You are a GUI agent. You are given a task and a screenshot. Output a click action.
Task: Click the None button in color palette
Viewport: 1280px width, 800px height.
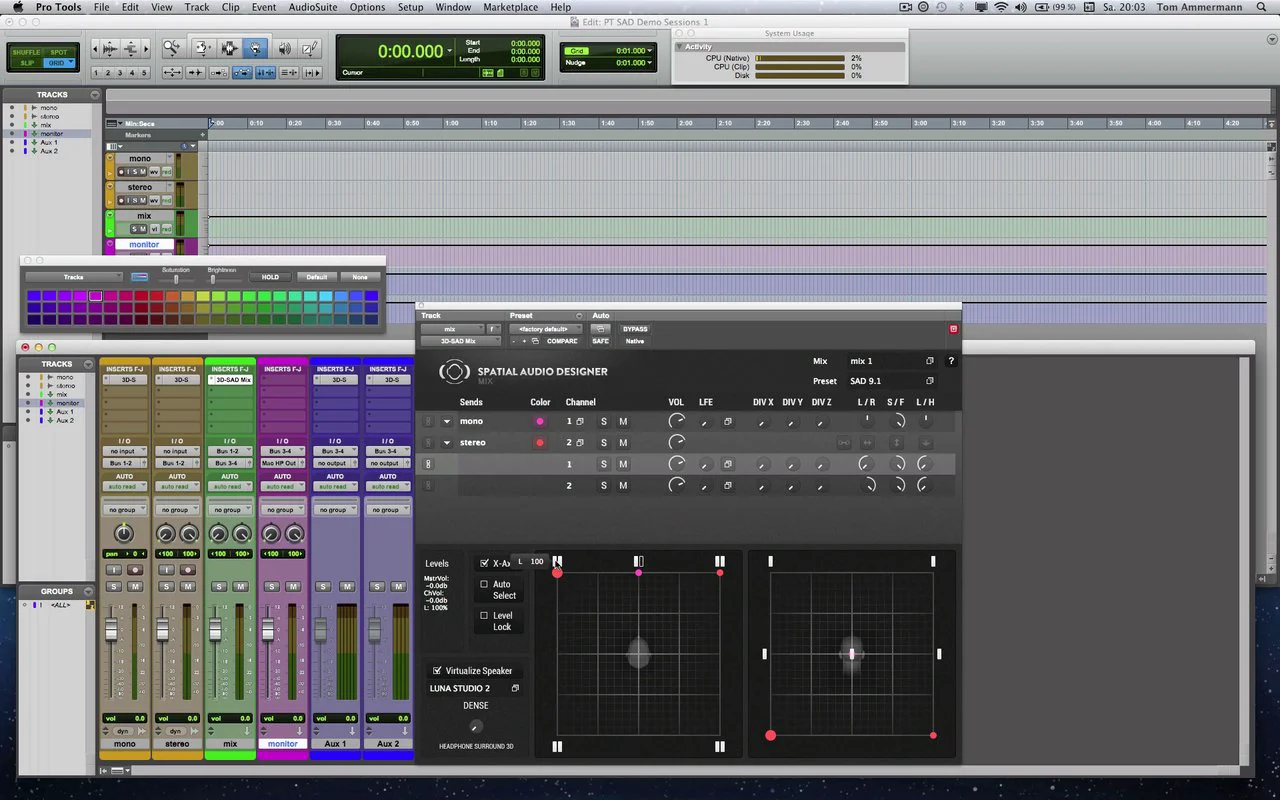360,277
